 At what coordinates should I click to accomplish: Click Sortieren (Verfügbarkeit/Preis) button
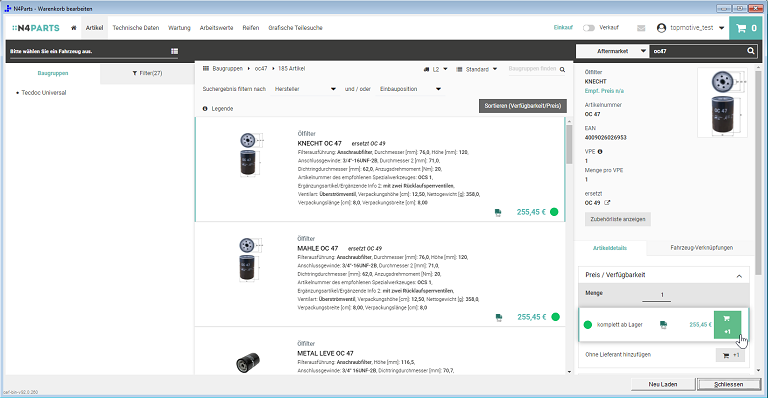523,106
